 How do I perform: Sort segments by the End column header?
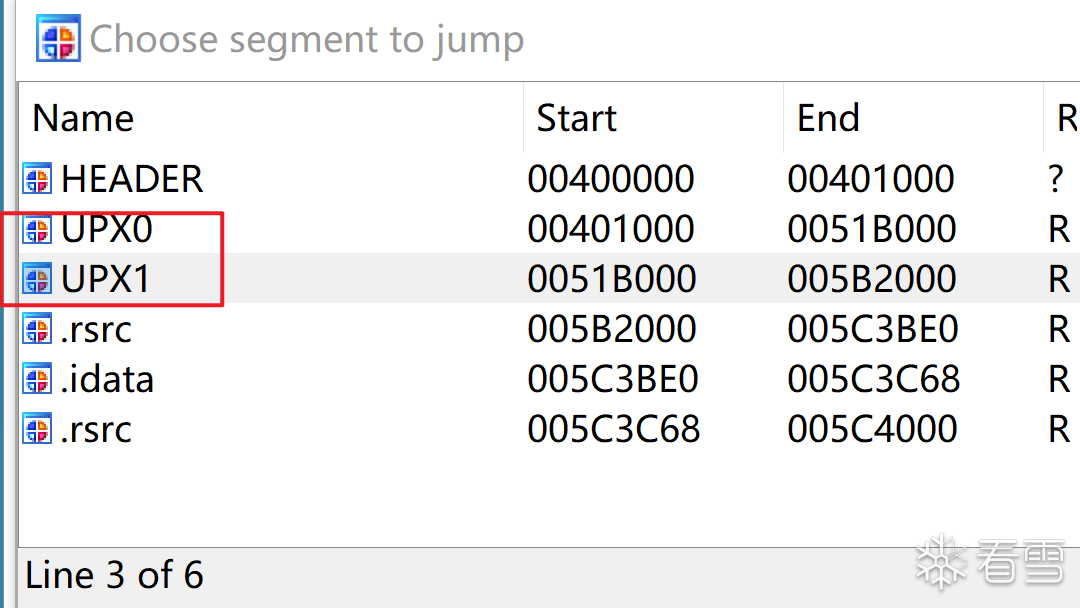coord(828,118)
